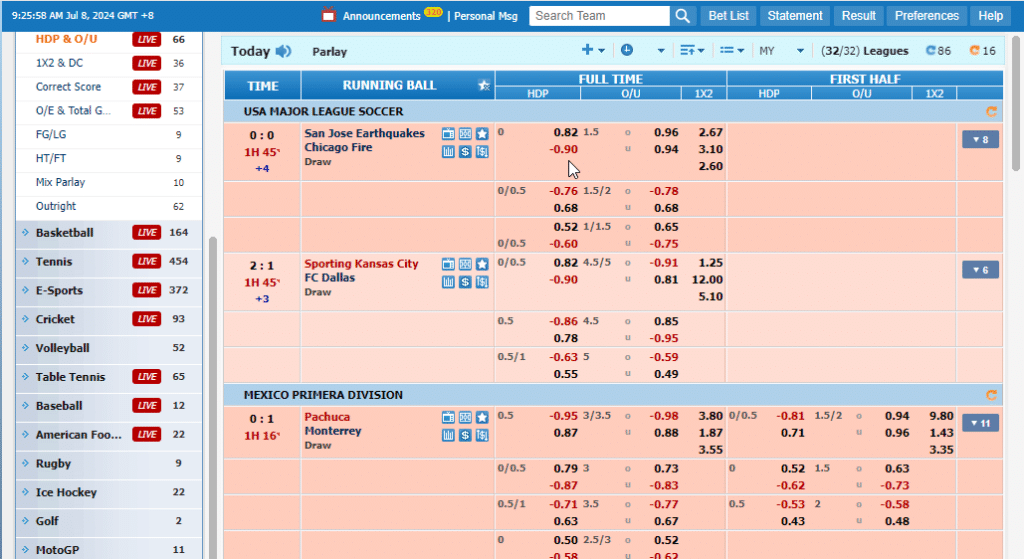Image resolution: width=1024 pixels, height=559 pixels.
Task: Open live TV icon for San Jose Earthquakes
Action: click(448, 134)
